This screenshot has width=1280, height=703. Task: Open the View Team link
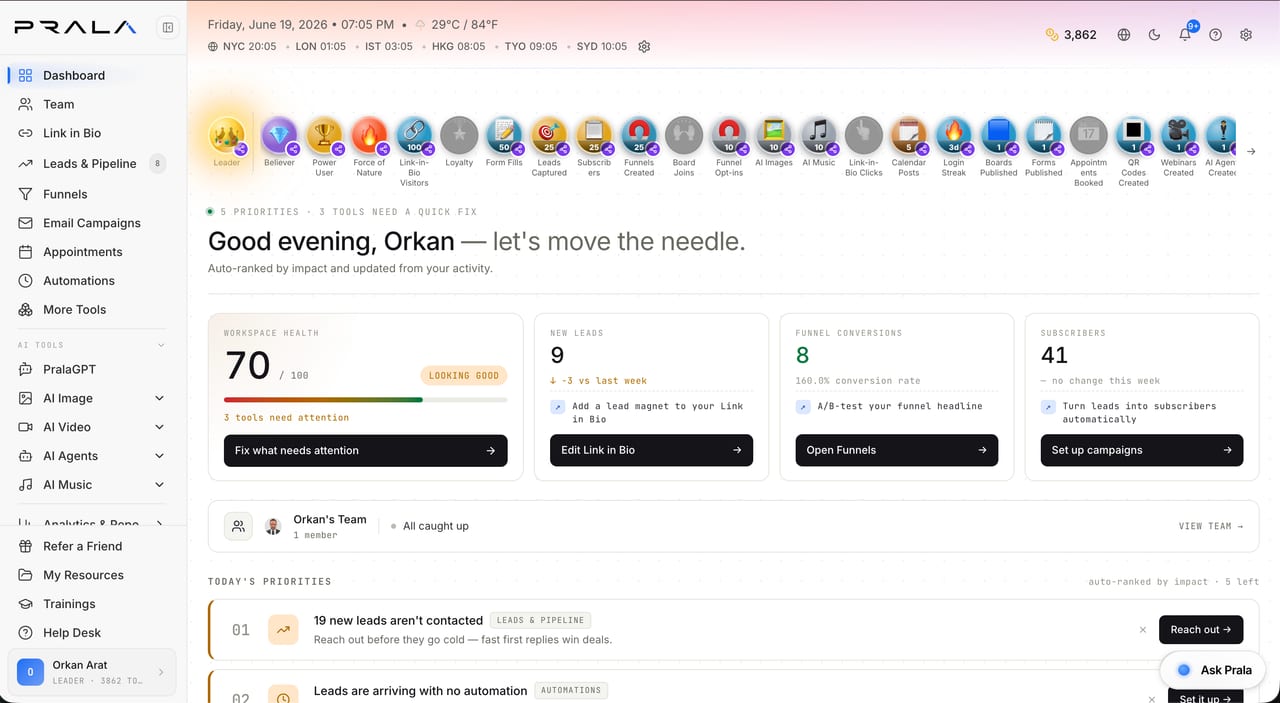click(1211, 526)
